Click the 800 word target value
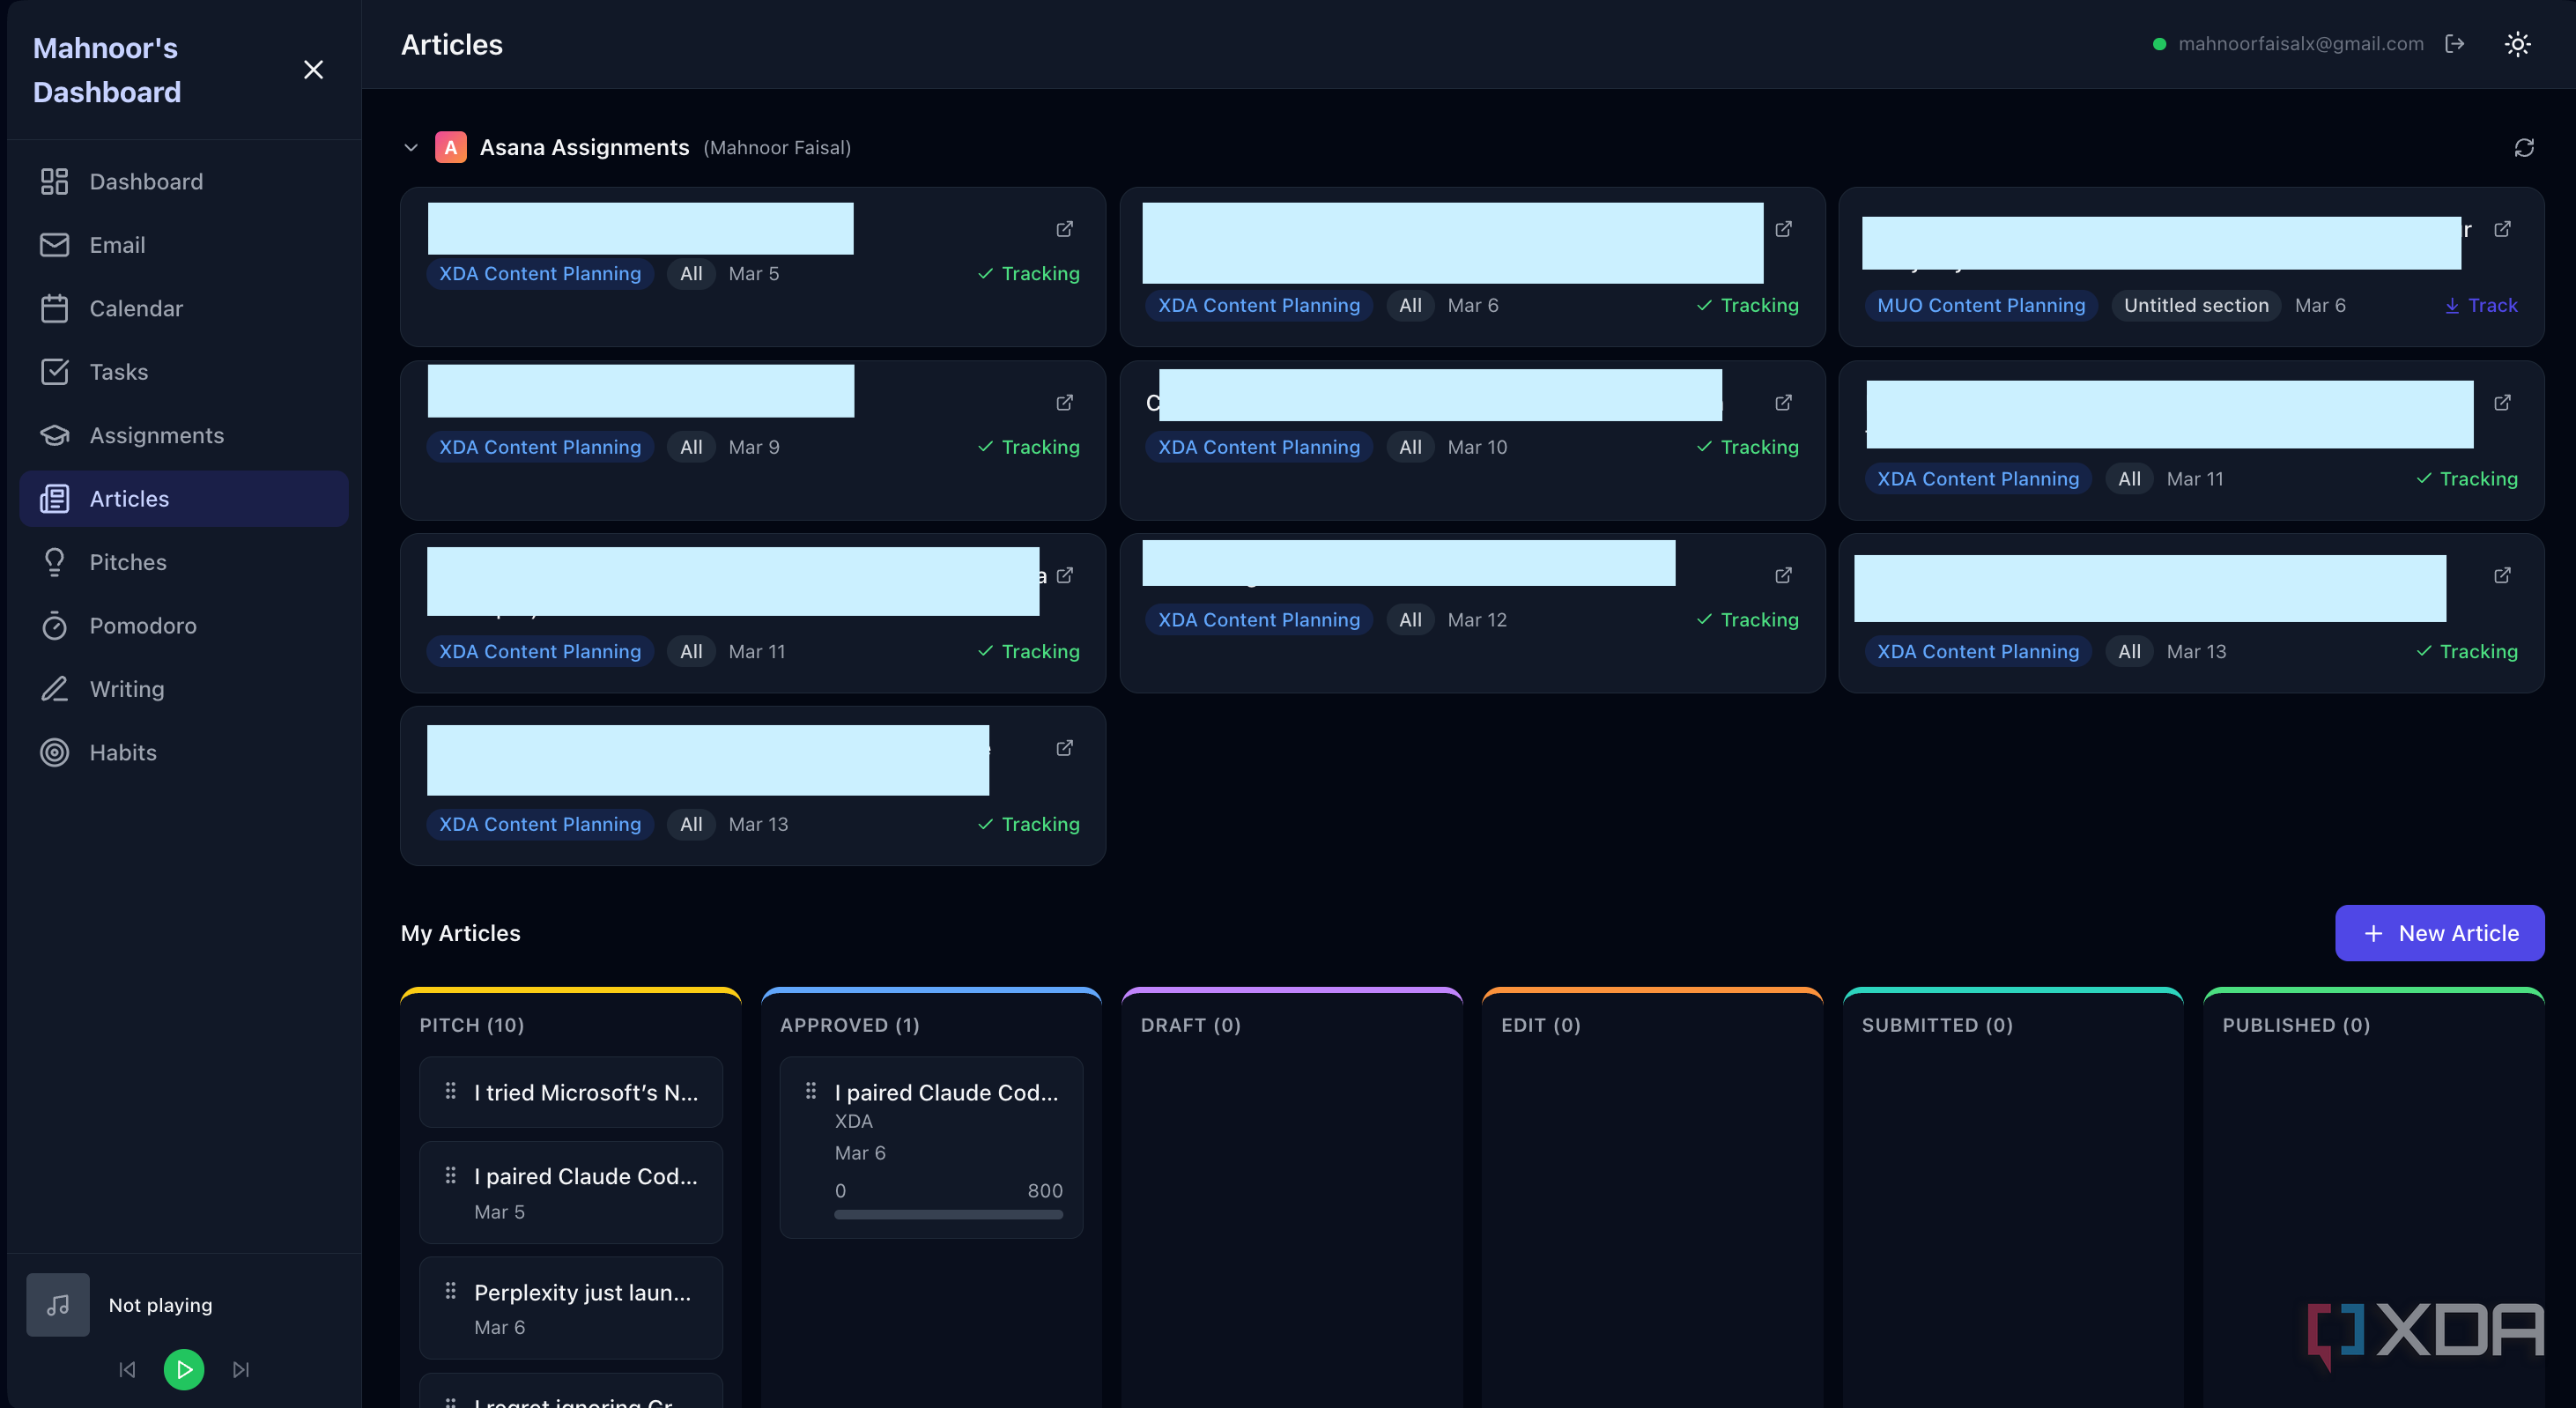The image size is (2576, 1408). (1045, 1190)
